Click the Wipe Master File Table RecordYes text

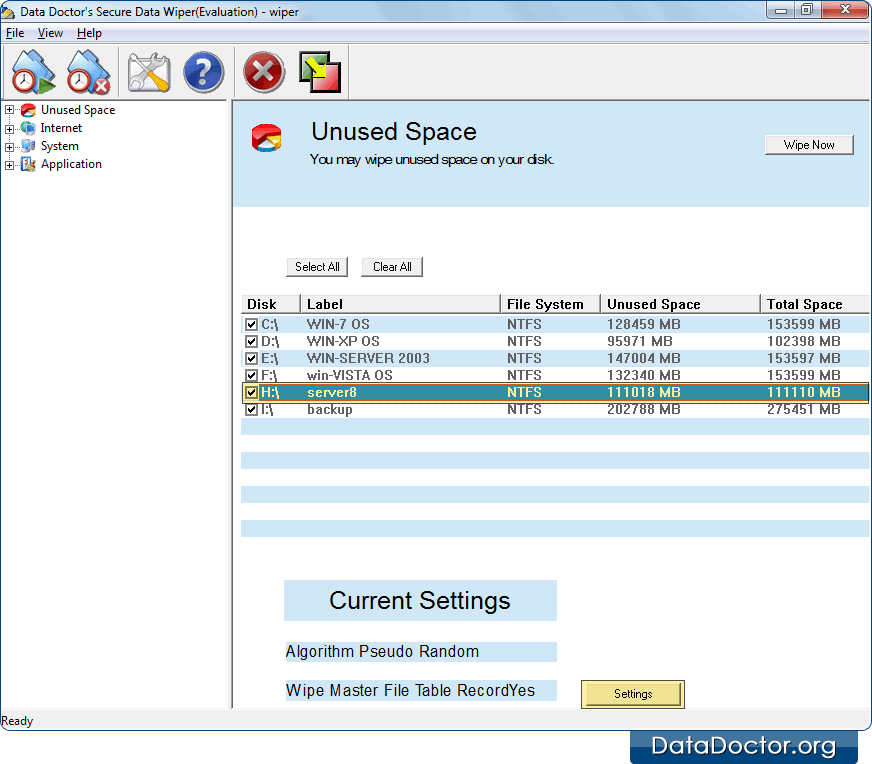(x=410, y=691)
